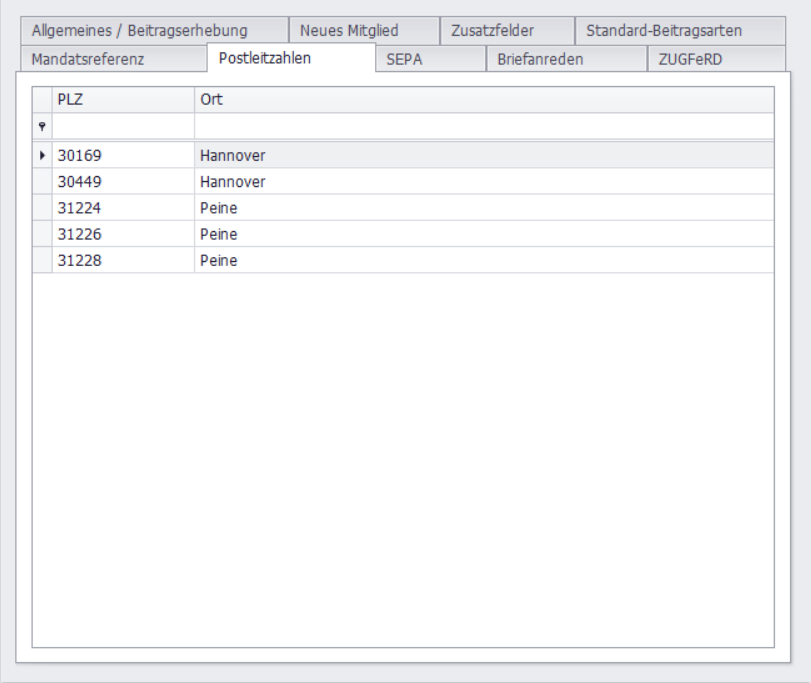Open the Zusatzfelder tab
The width and height of the screenshot is (811, 683).
coord(492,31)
